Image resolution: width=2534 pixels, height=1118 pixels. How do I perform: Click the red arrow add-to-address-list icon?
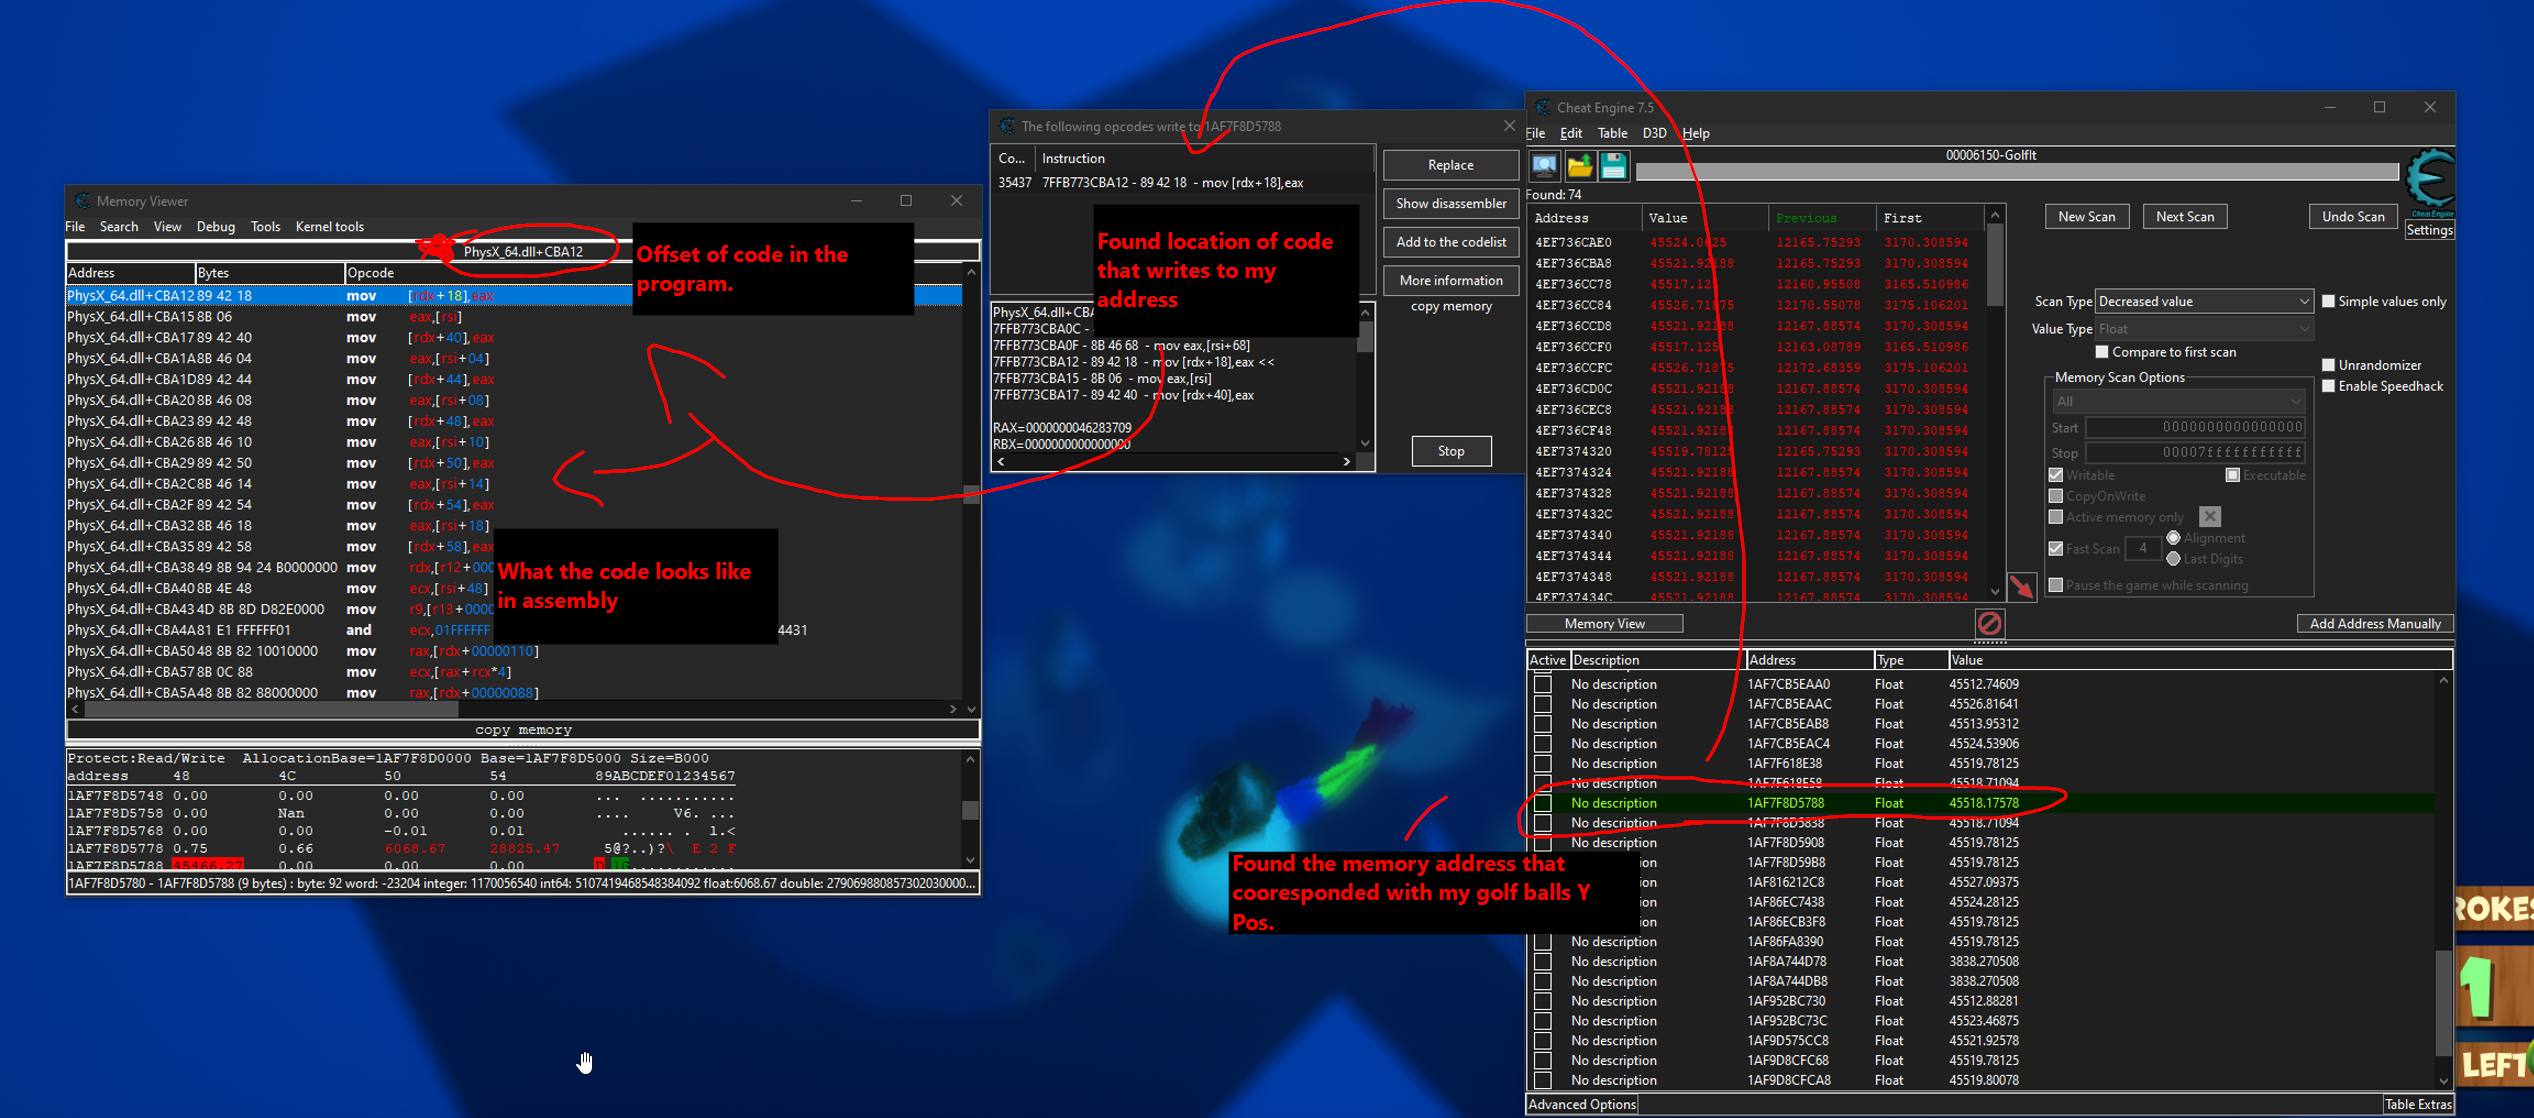click(2021, 587)
